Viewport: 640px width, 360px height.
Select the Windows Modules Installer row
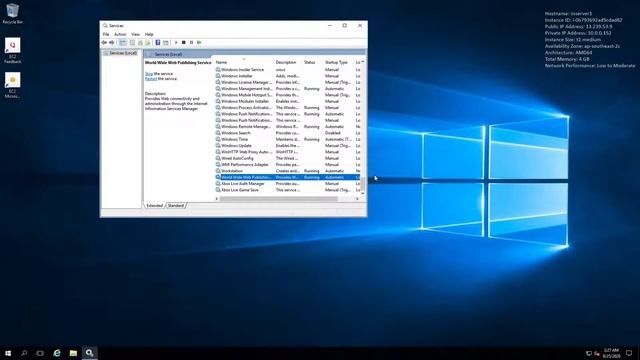pyautogui.click(x=287, y=101)
